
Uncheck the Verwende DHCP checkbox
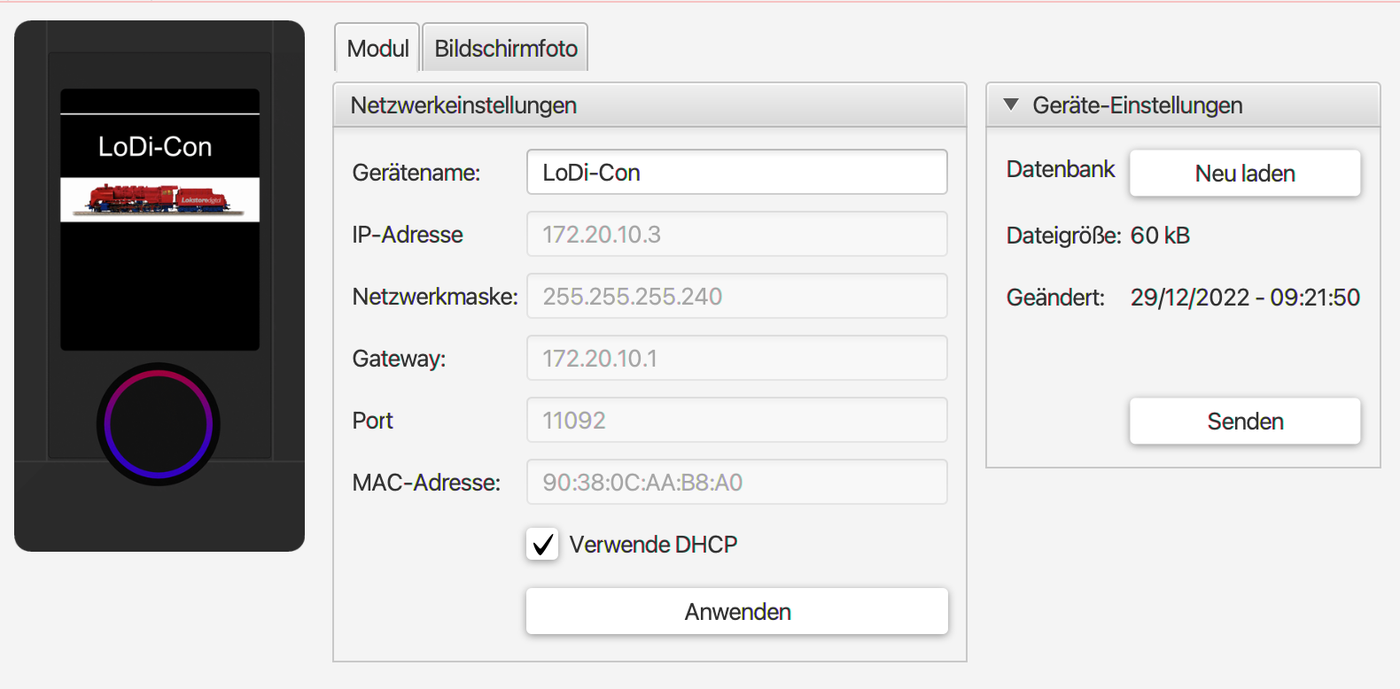pyautogui.click(x=542, y=545)
